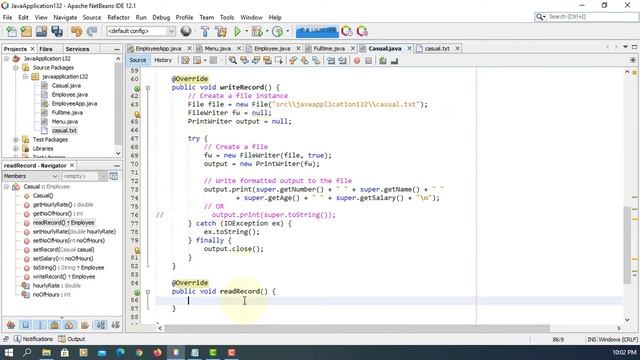The width and height of the screenshot is (640, 360).
Task: Click the Clean and Build Project icon
Action: point(221,31)
